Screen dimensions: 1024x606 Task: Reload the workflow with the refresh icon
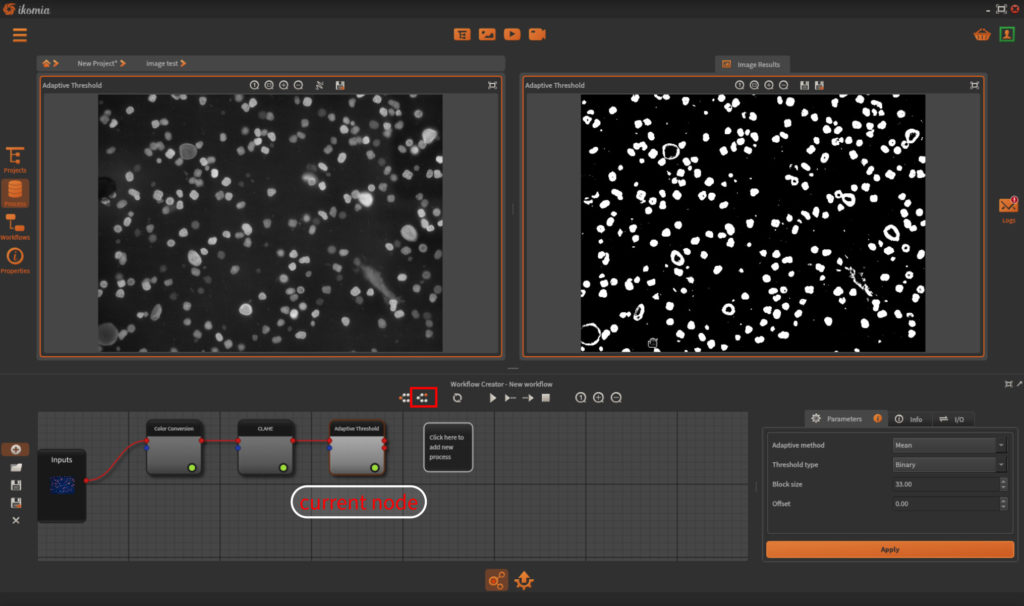point(458,397)
